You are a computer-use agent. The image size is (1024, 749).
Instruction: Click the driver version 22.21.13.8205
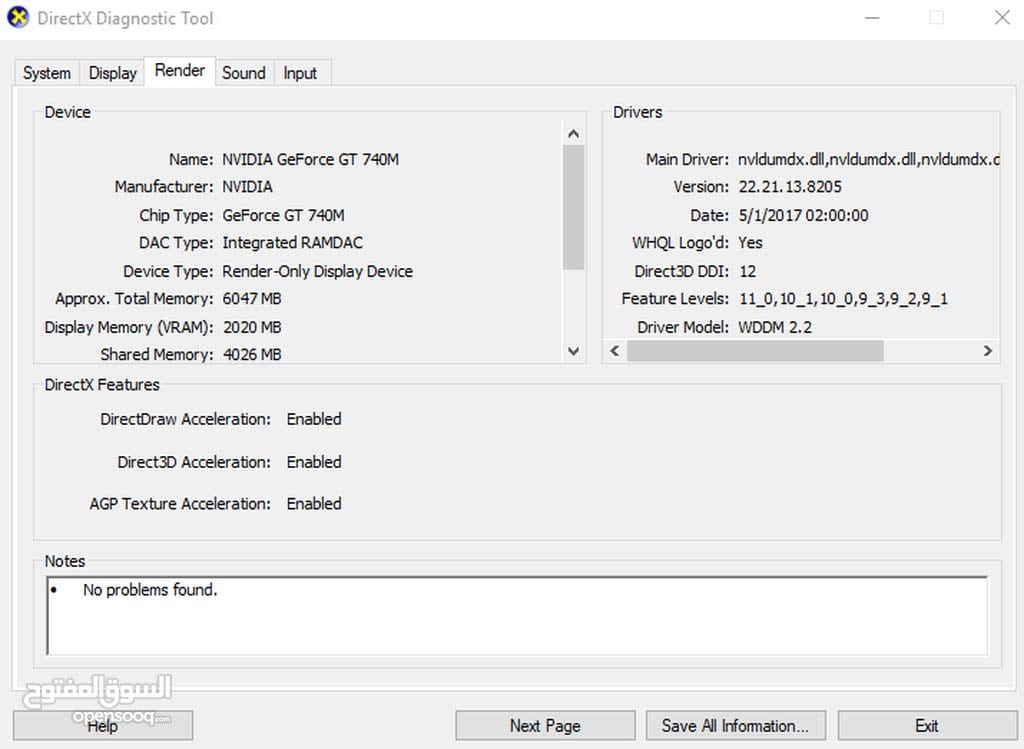[x=790, y=187]
